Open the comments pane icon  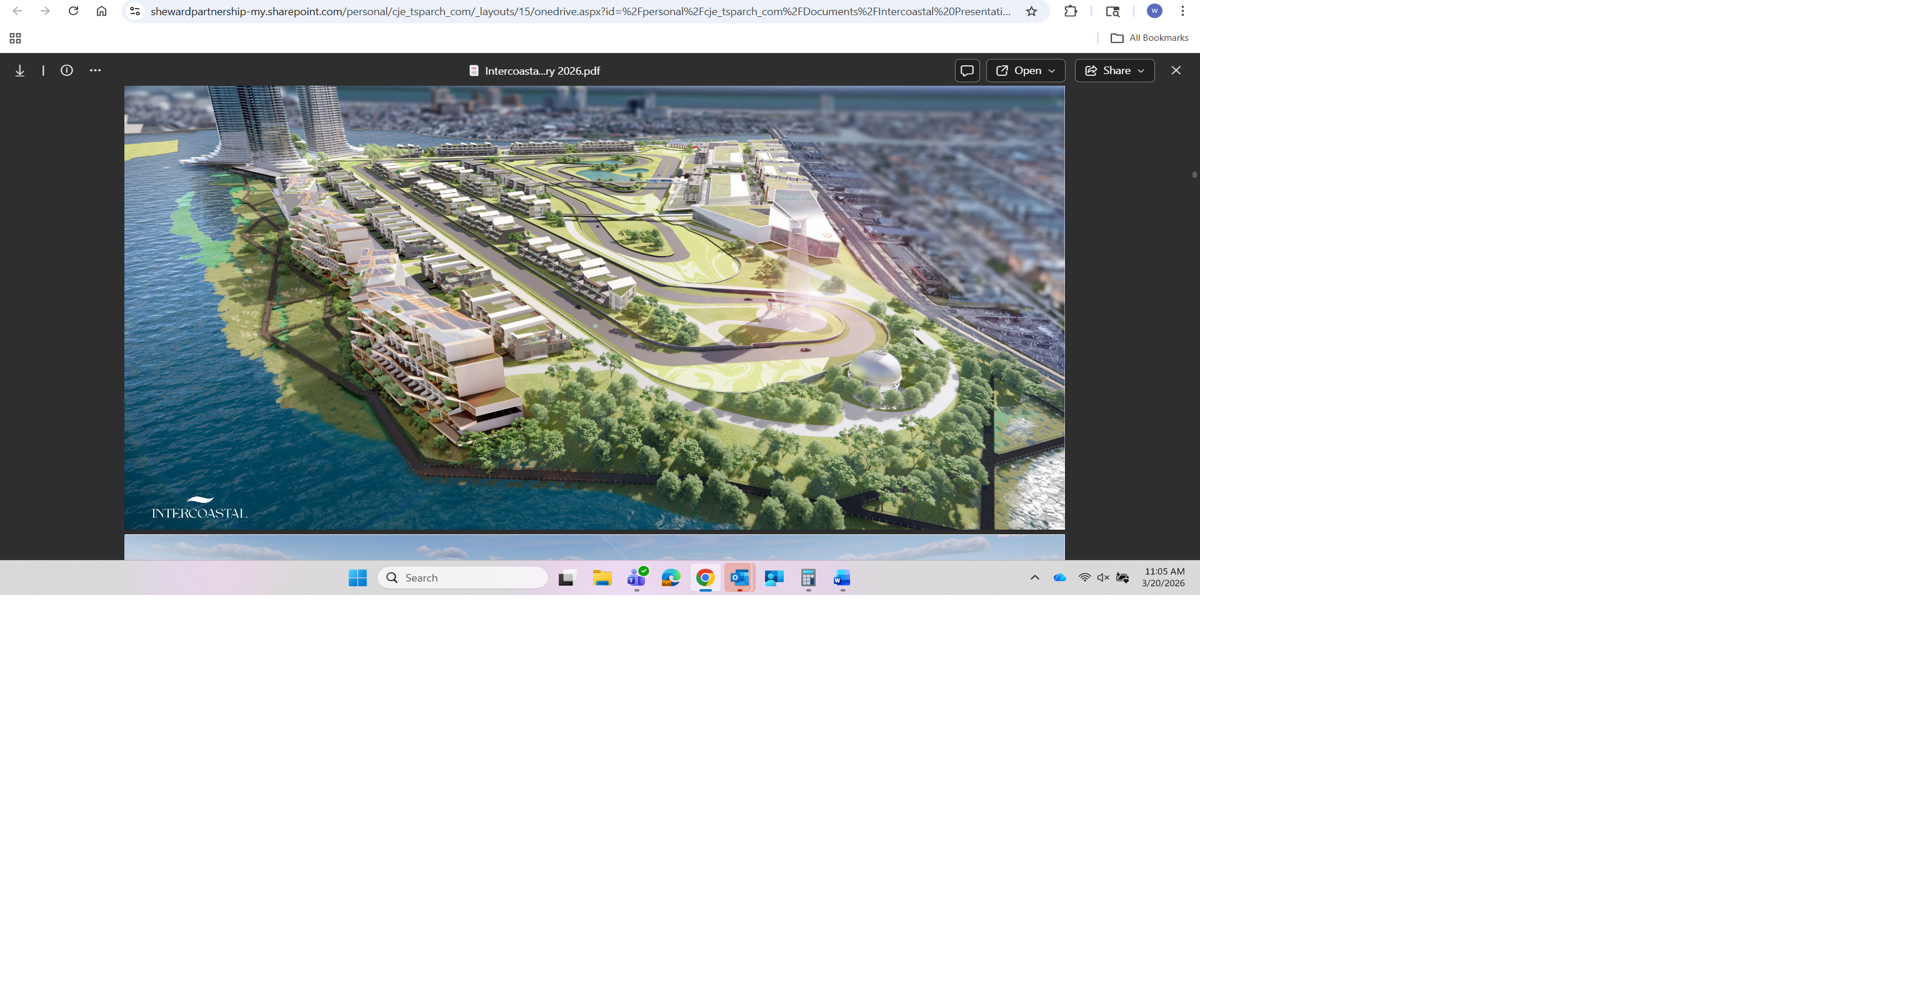pos(967,71)
